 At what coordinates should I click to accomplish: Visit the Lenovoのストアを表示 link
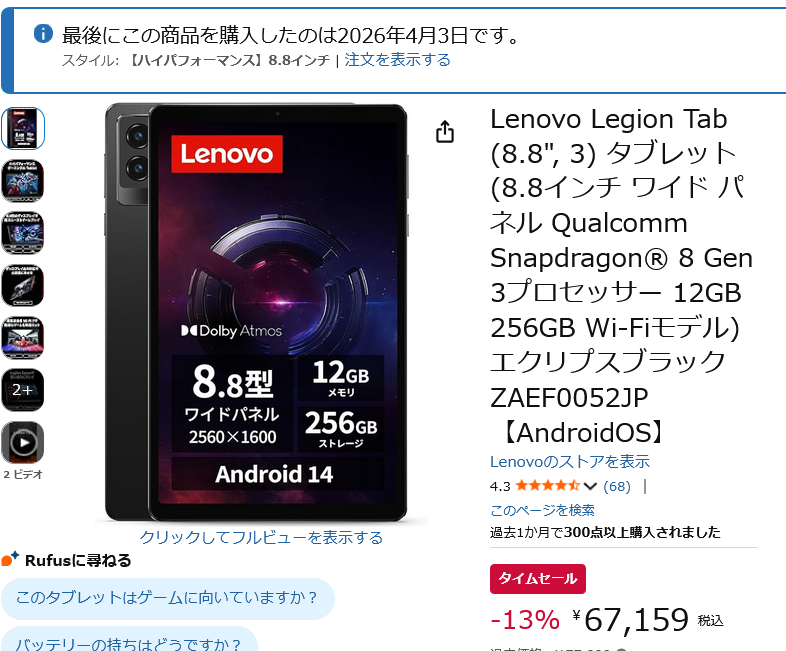[x=569, y=462]
